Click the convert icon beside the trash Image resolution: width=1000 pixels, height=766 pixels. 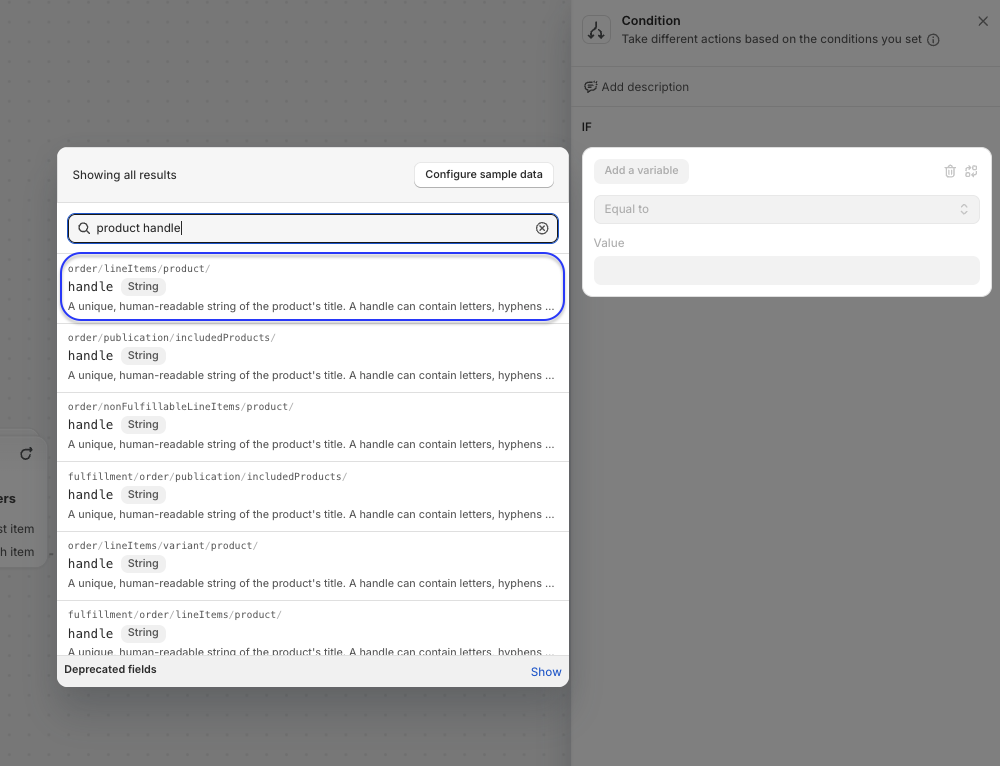tap(971, 171)
